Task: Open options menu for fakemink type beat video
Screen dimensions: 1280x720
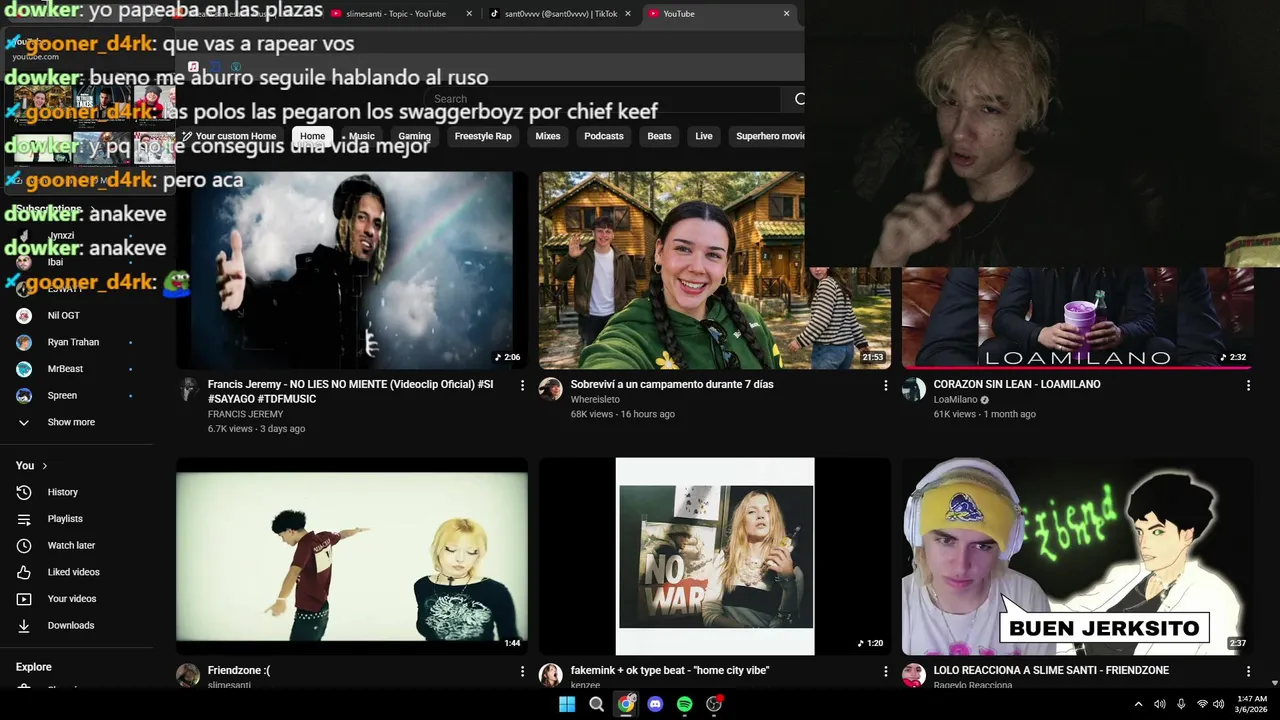Action: tap(885, 671)
